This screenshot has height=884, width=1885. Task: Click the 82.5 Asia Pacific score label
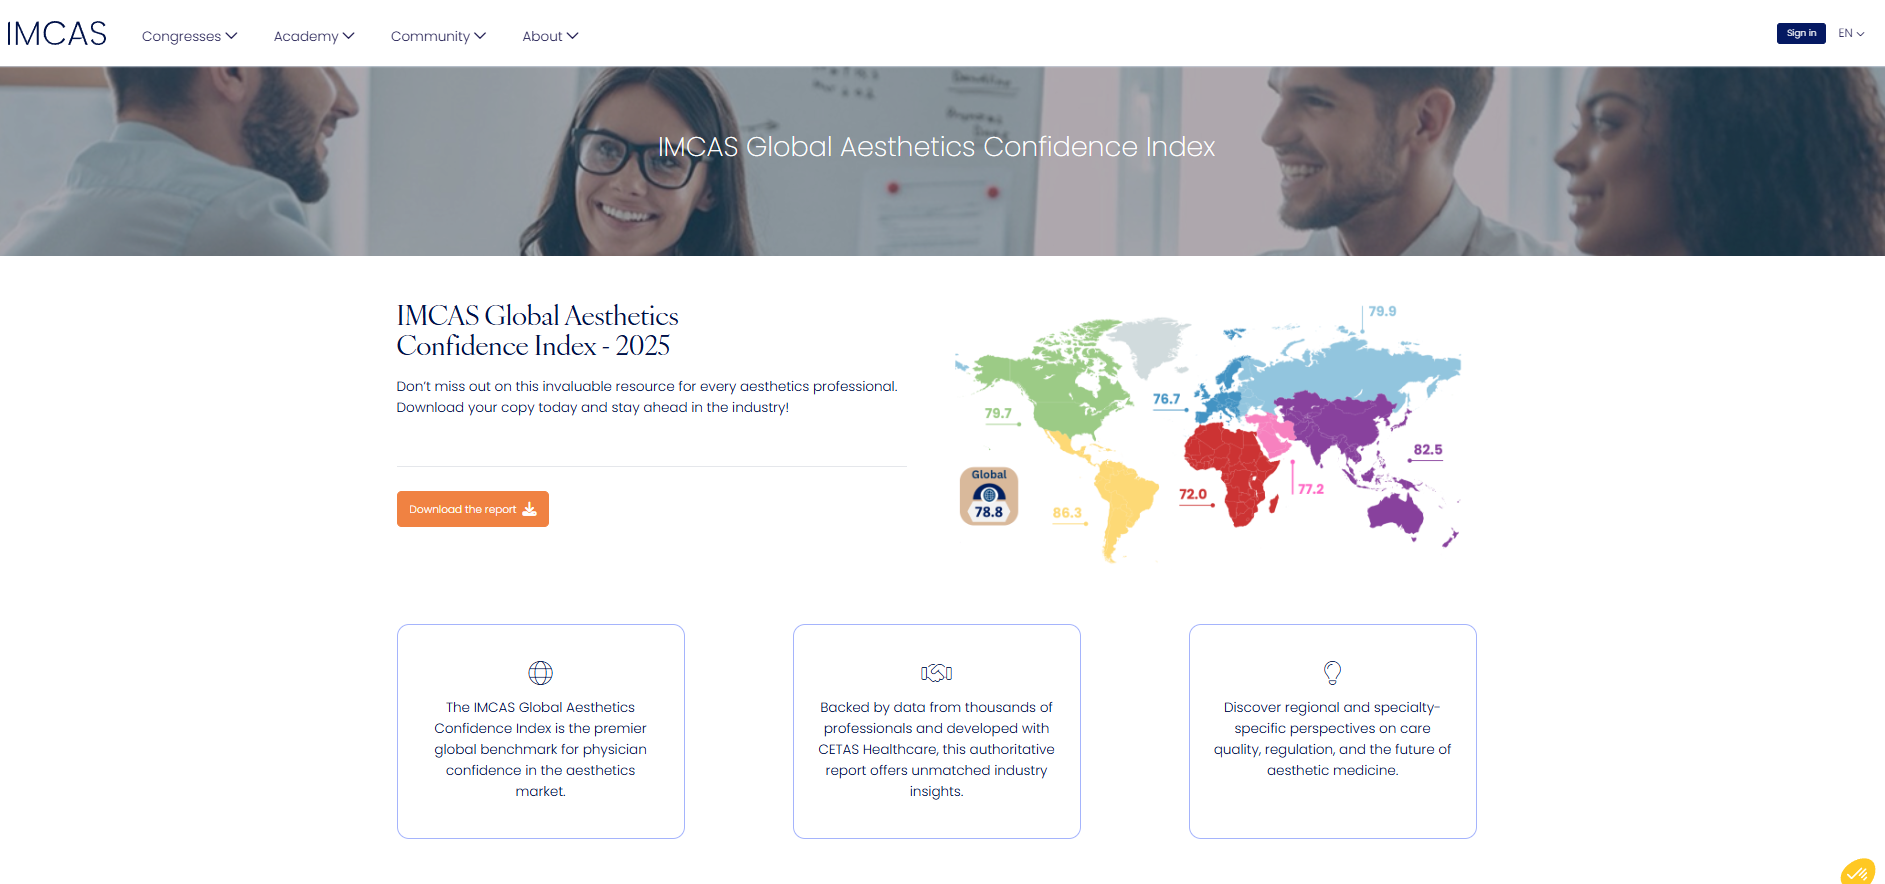pyautogui.click(x=1428, y=450)
